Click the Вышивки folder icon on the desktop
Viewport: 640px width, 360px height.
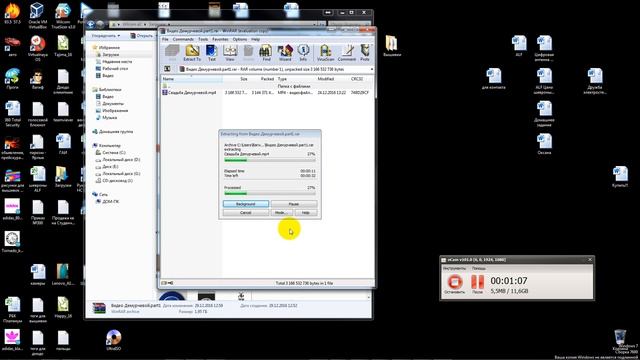pyautogui.click(x=392, y=46)
